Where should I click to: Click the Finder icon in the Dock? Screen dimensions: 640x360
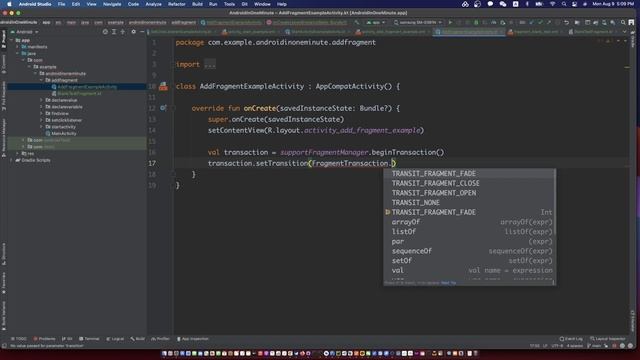coord(164,353)
